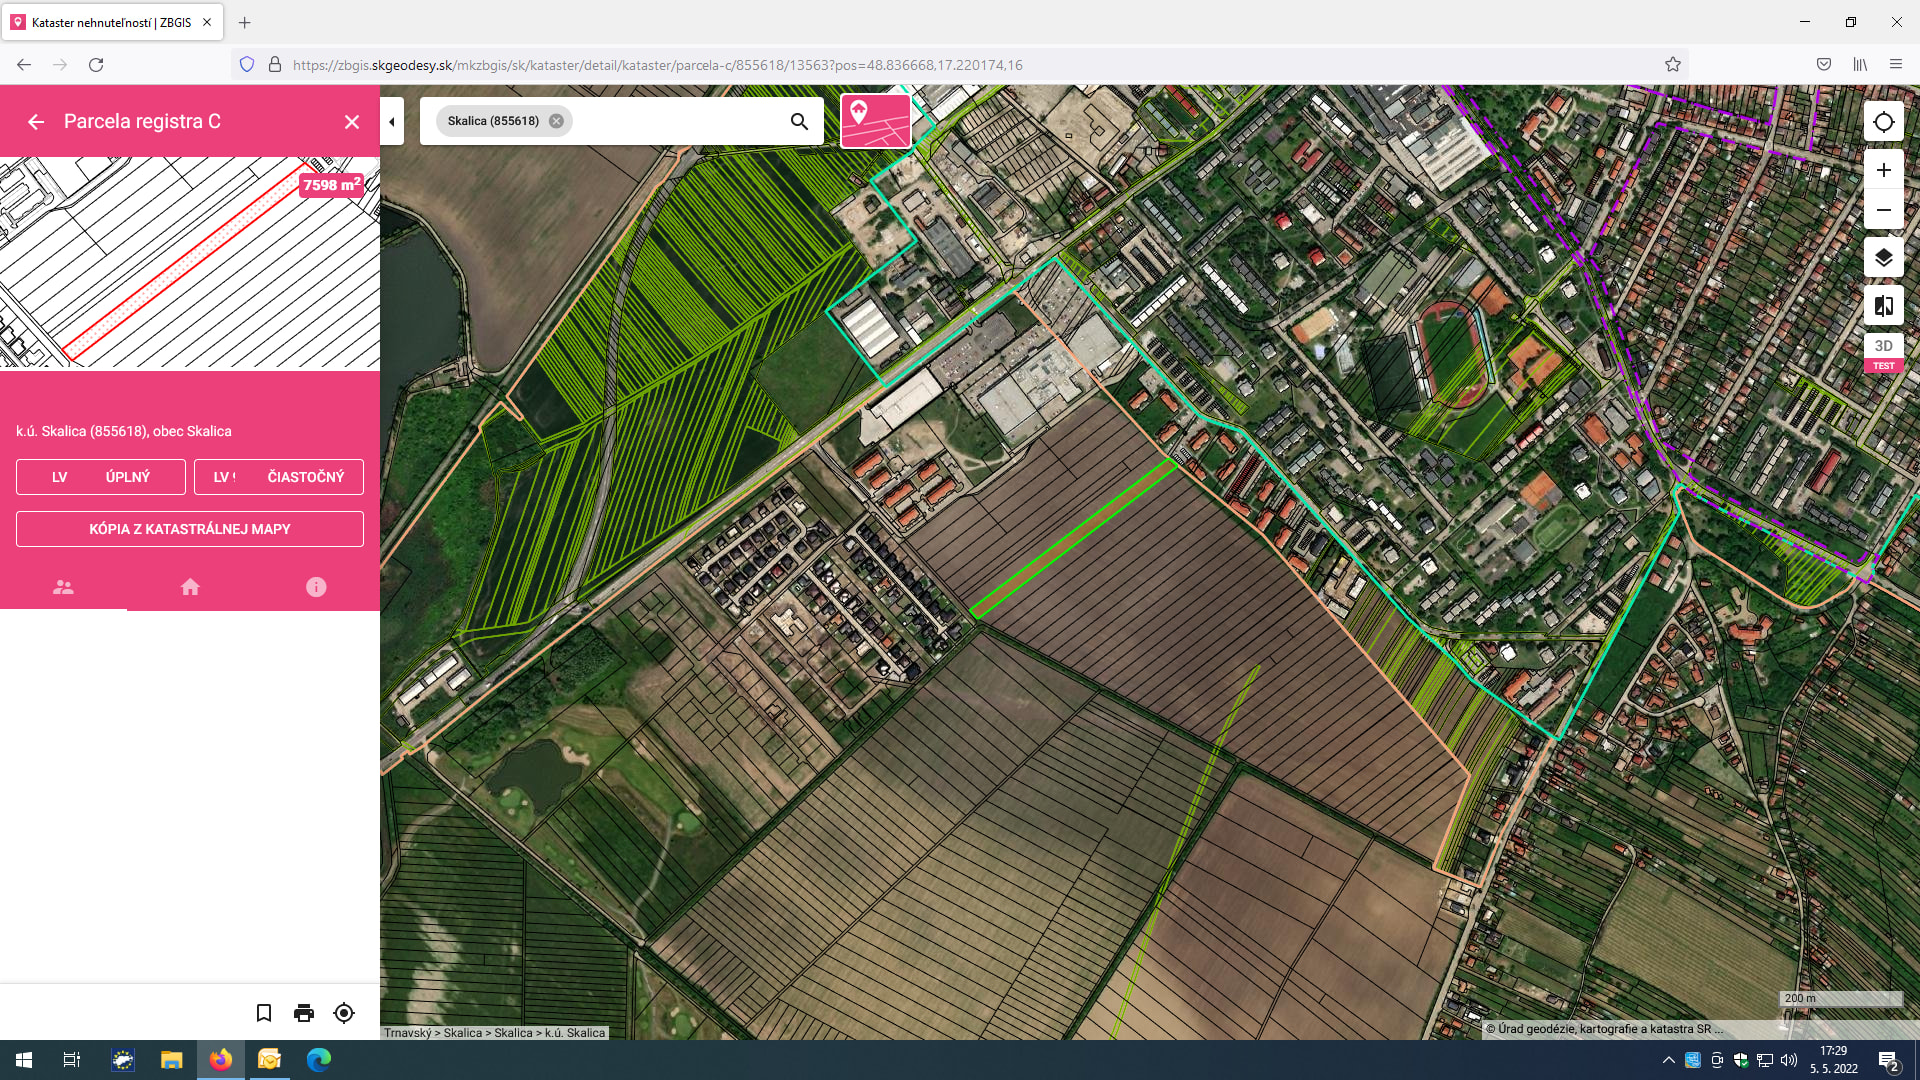Open the Firefox library icon
Screen dimensions: 1920x1080
[x=1860, y=65]
